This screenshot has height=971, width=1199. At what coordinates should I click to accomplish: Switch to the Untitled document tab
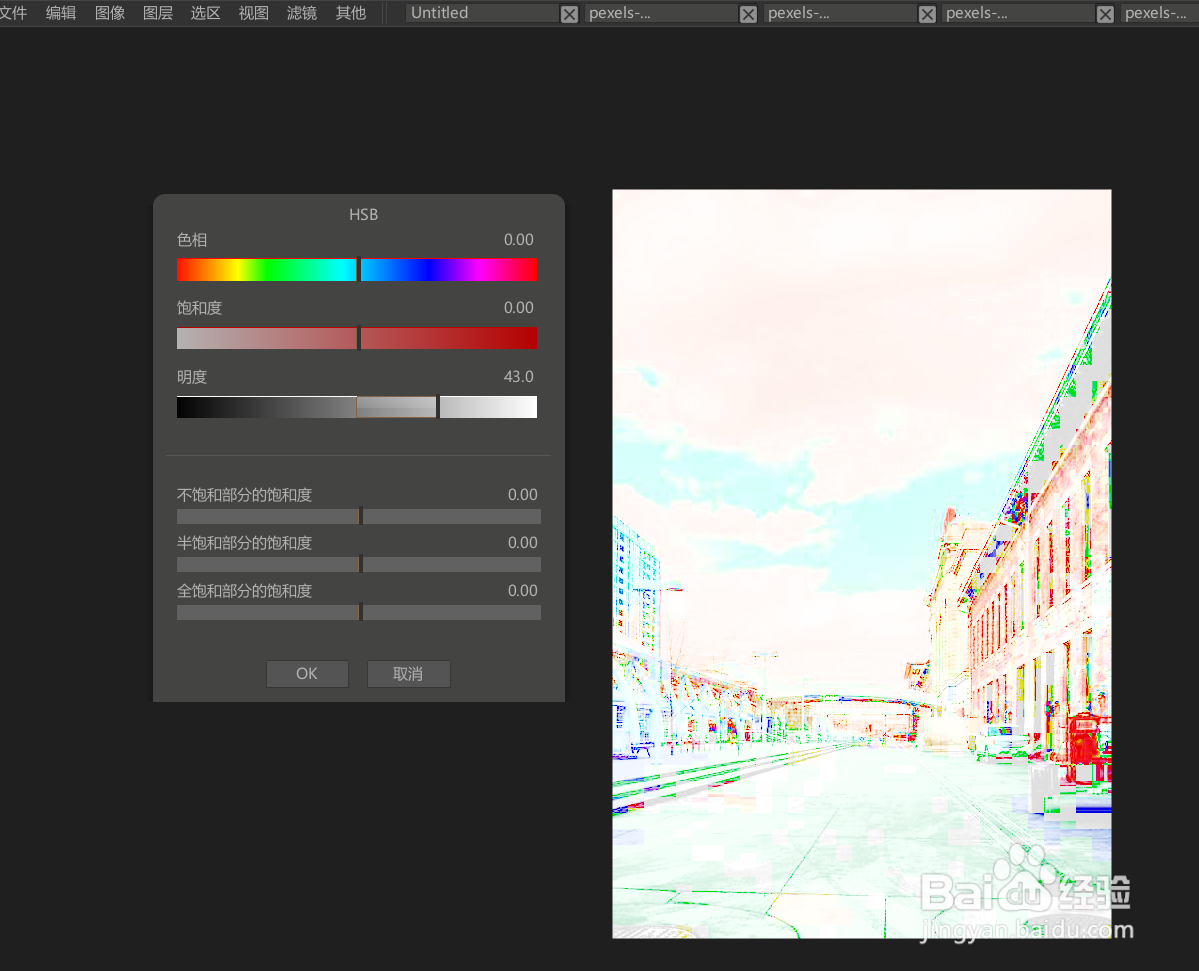[482, 13]
